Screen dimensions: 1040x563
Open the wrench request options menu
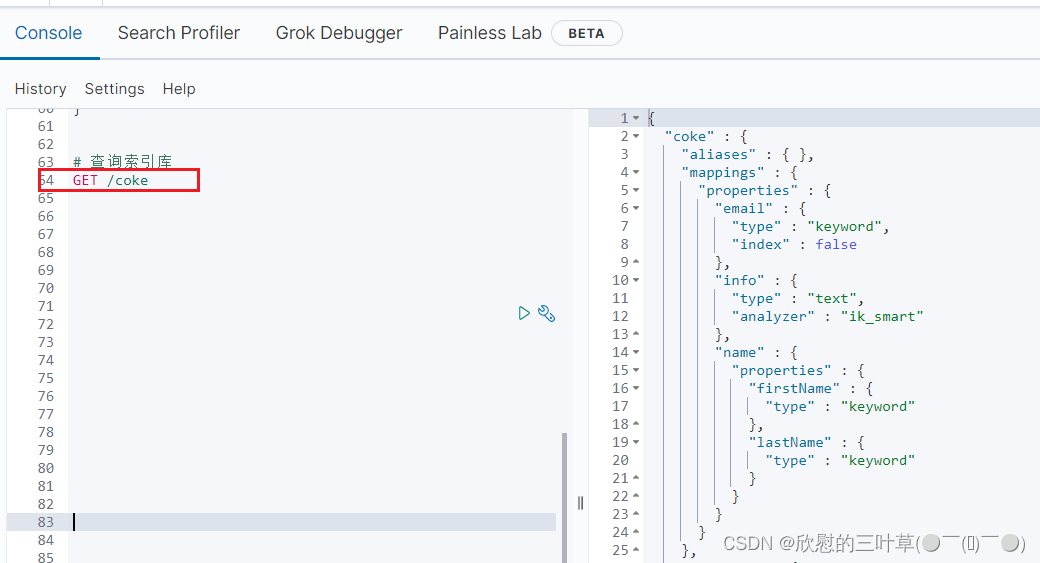pos(547,313)
